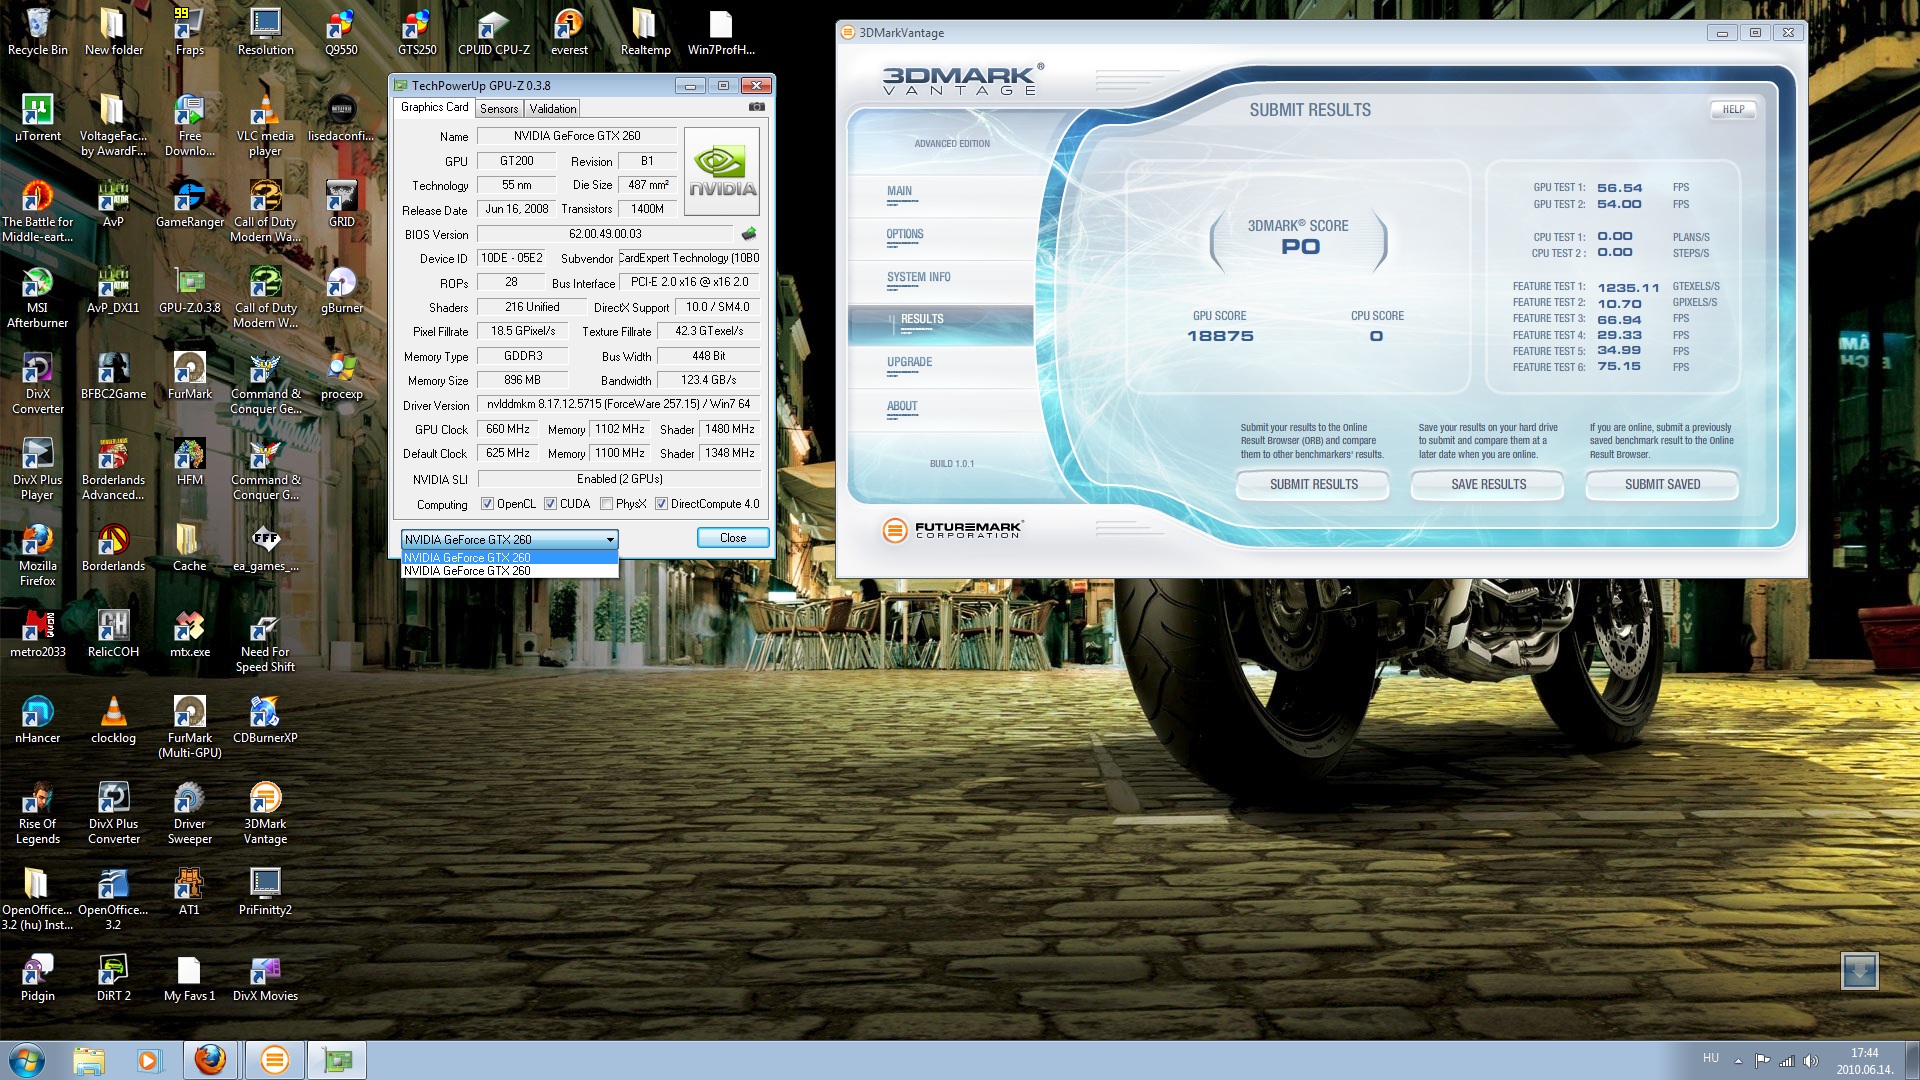The image size is (1920, 1080).
Task: Open the Borderlands desktop shortcut
Action: [113, 548]
